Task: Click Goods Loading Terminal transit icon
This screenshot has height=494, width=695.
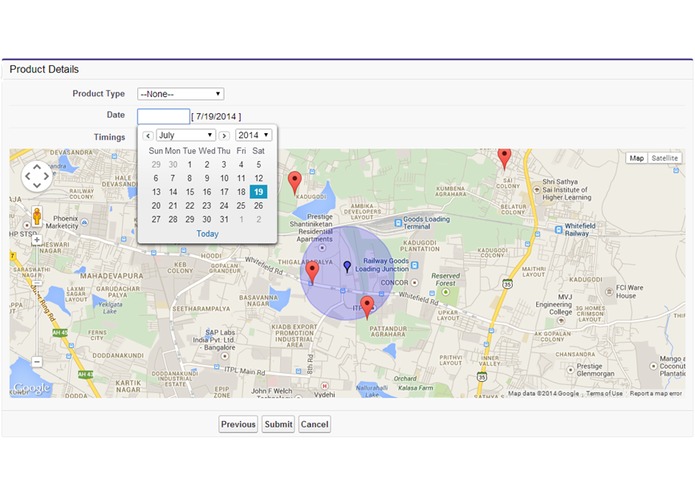Action: (398, 222)
